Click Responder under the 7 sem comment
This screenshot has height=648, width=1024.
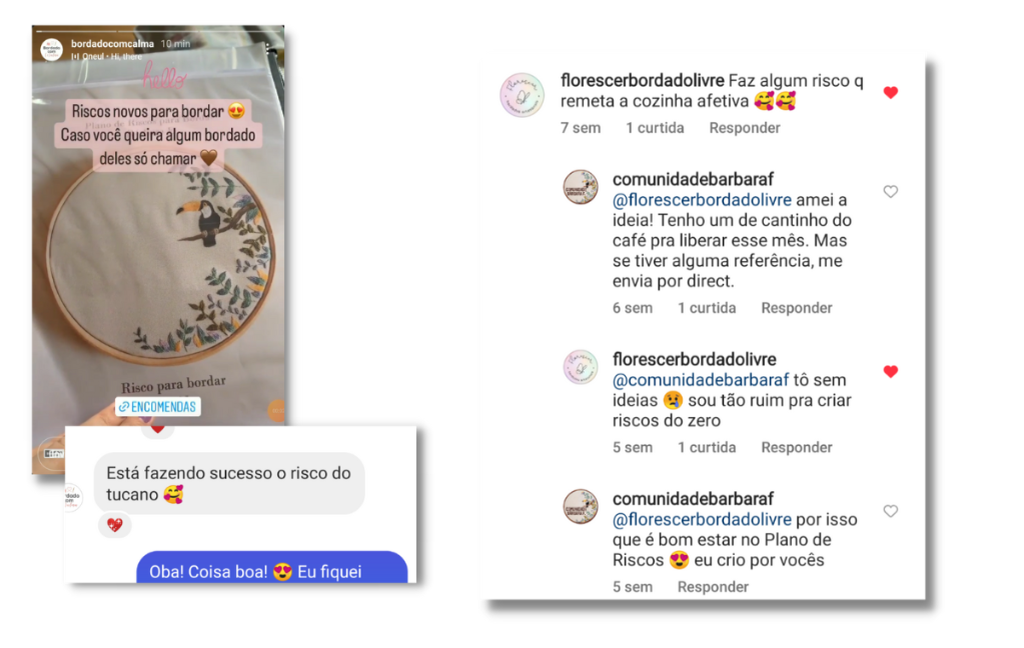744,128
